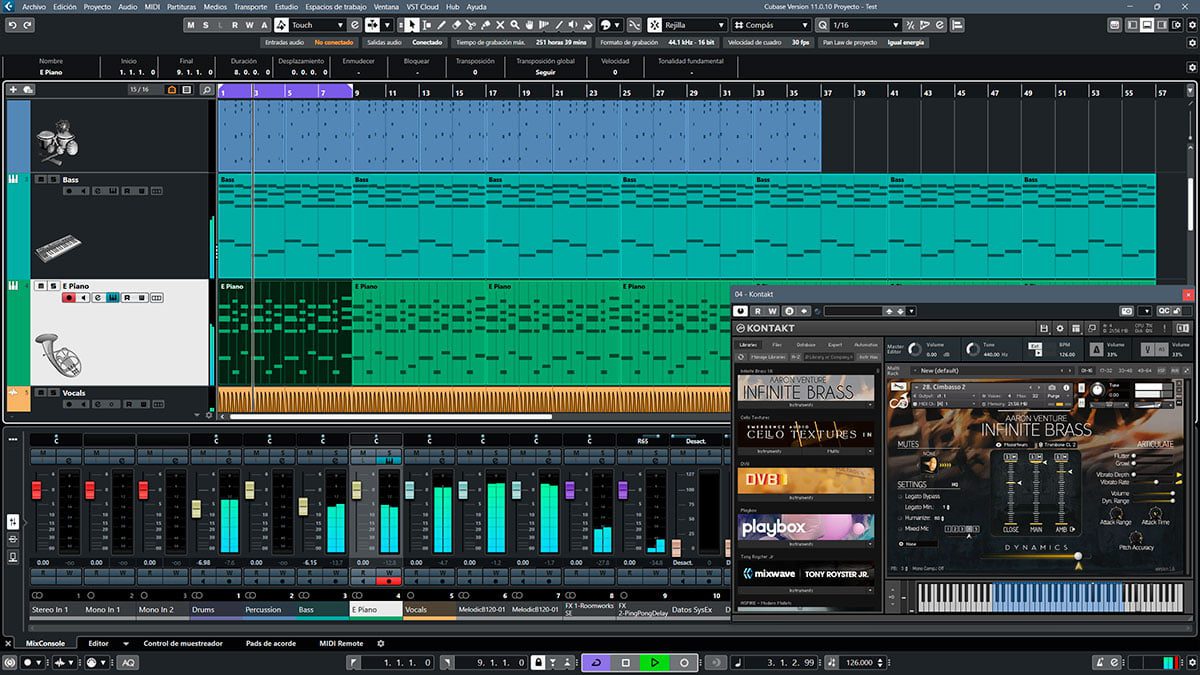The width and height of the screenshot is (1200, 675).
Task: Select the Mute X tool
Action: click(500, 25)
